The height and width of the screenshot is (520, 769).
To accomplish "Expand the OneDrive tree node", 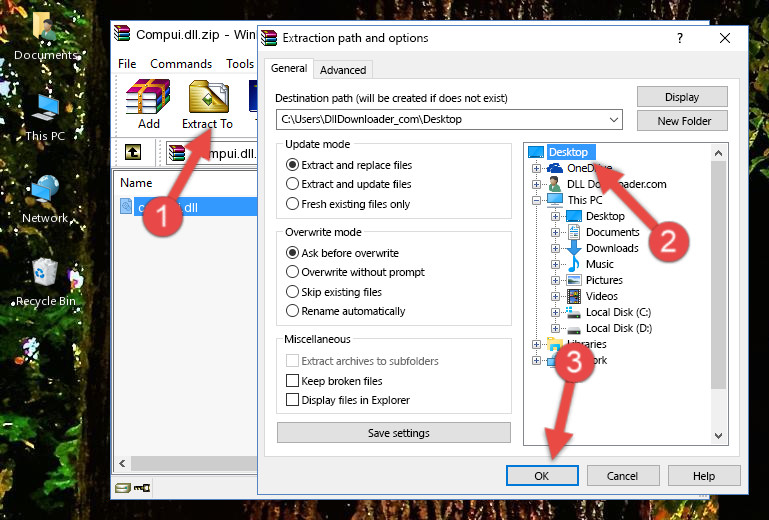I will 536,168.
